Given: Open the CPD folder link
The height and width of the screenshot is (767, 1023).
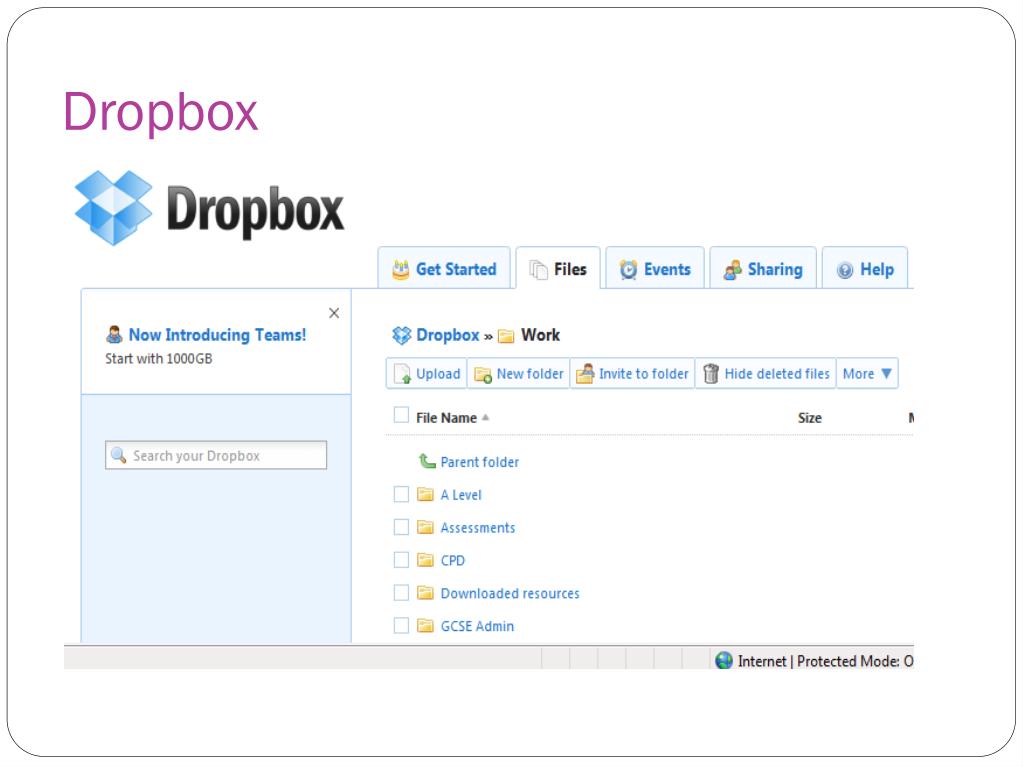Looking at the screenshot, I should pos(453,560).
